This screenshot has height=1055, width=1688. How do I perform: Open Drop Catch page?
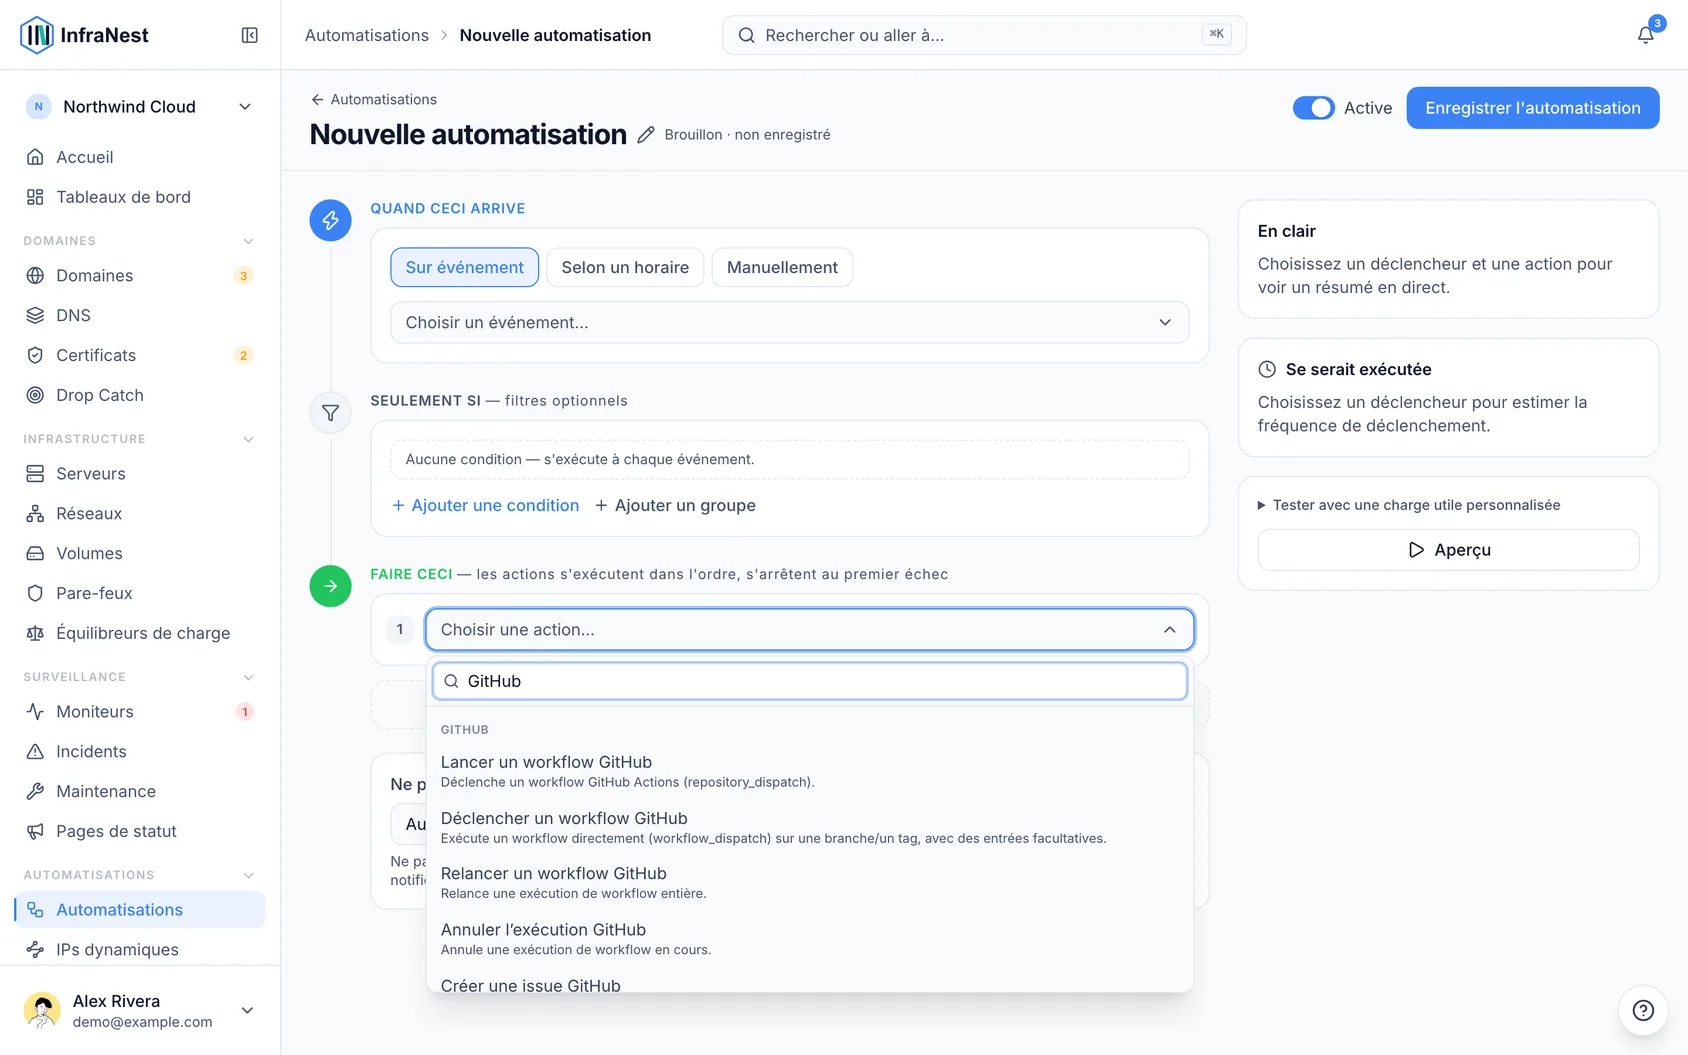(140, 395)
